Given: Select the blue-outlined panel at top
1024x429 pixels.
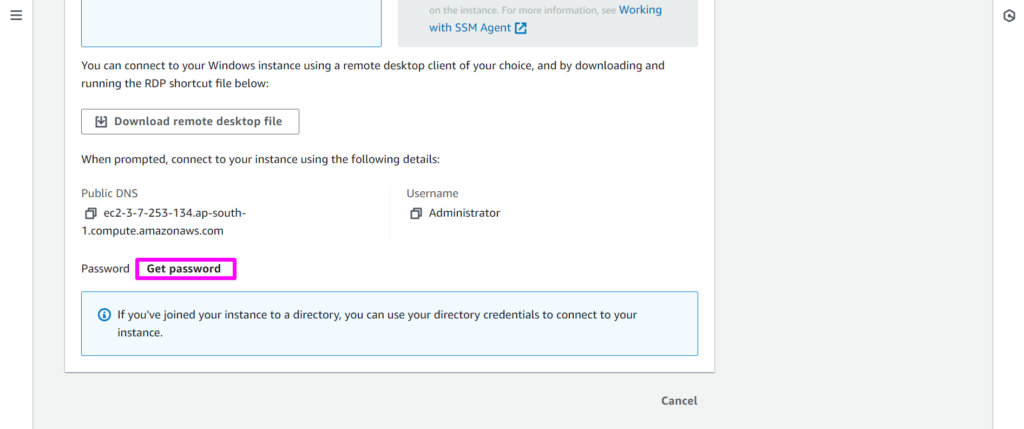Looking at the screenshot, I should point(231,22).
